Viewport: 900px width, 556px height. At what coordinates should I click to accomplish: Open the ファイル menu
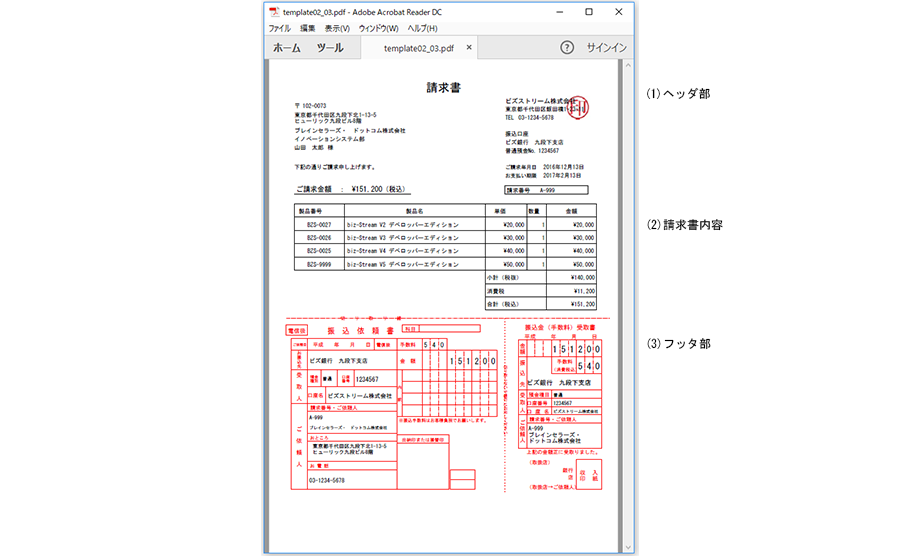279,29
